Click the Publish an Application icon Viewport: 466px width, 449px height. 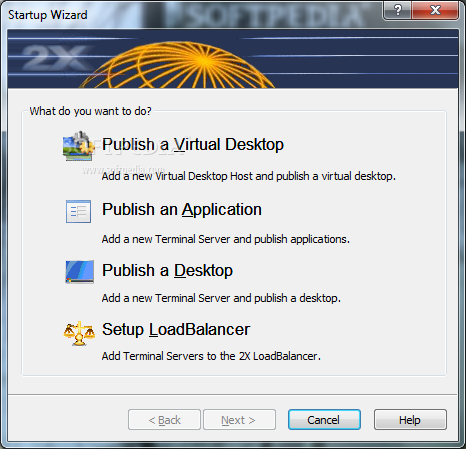78,211
